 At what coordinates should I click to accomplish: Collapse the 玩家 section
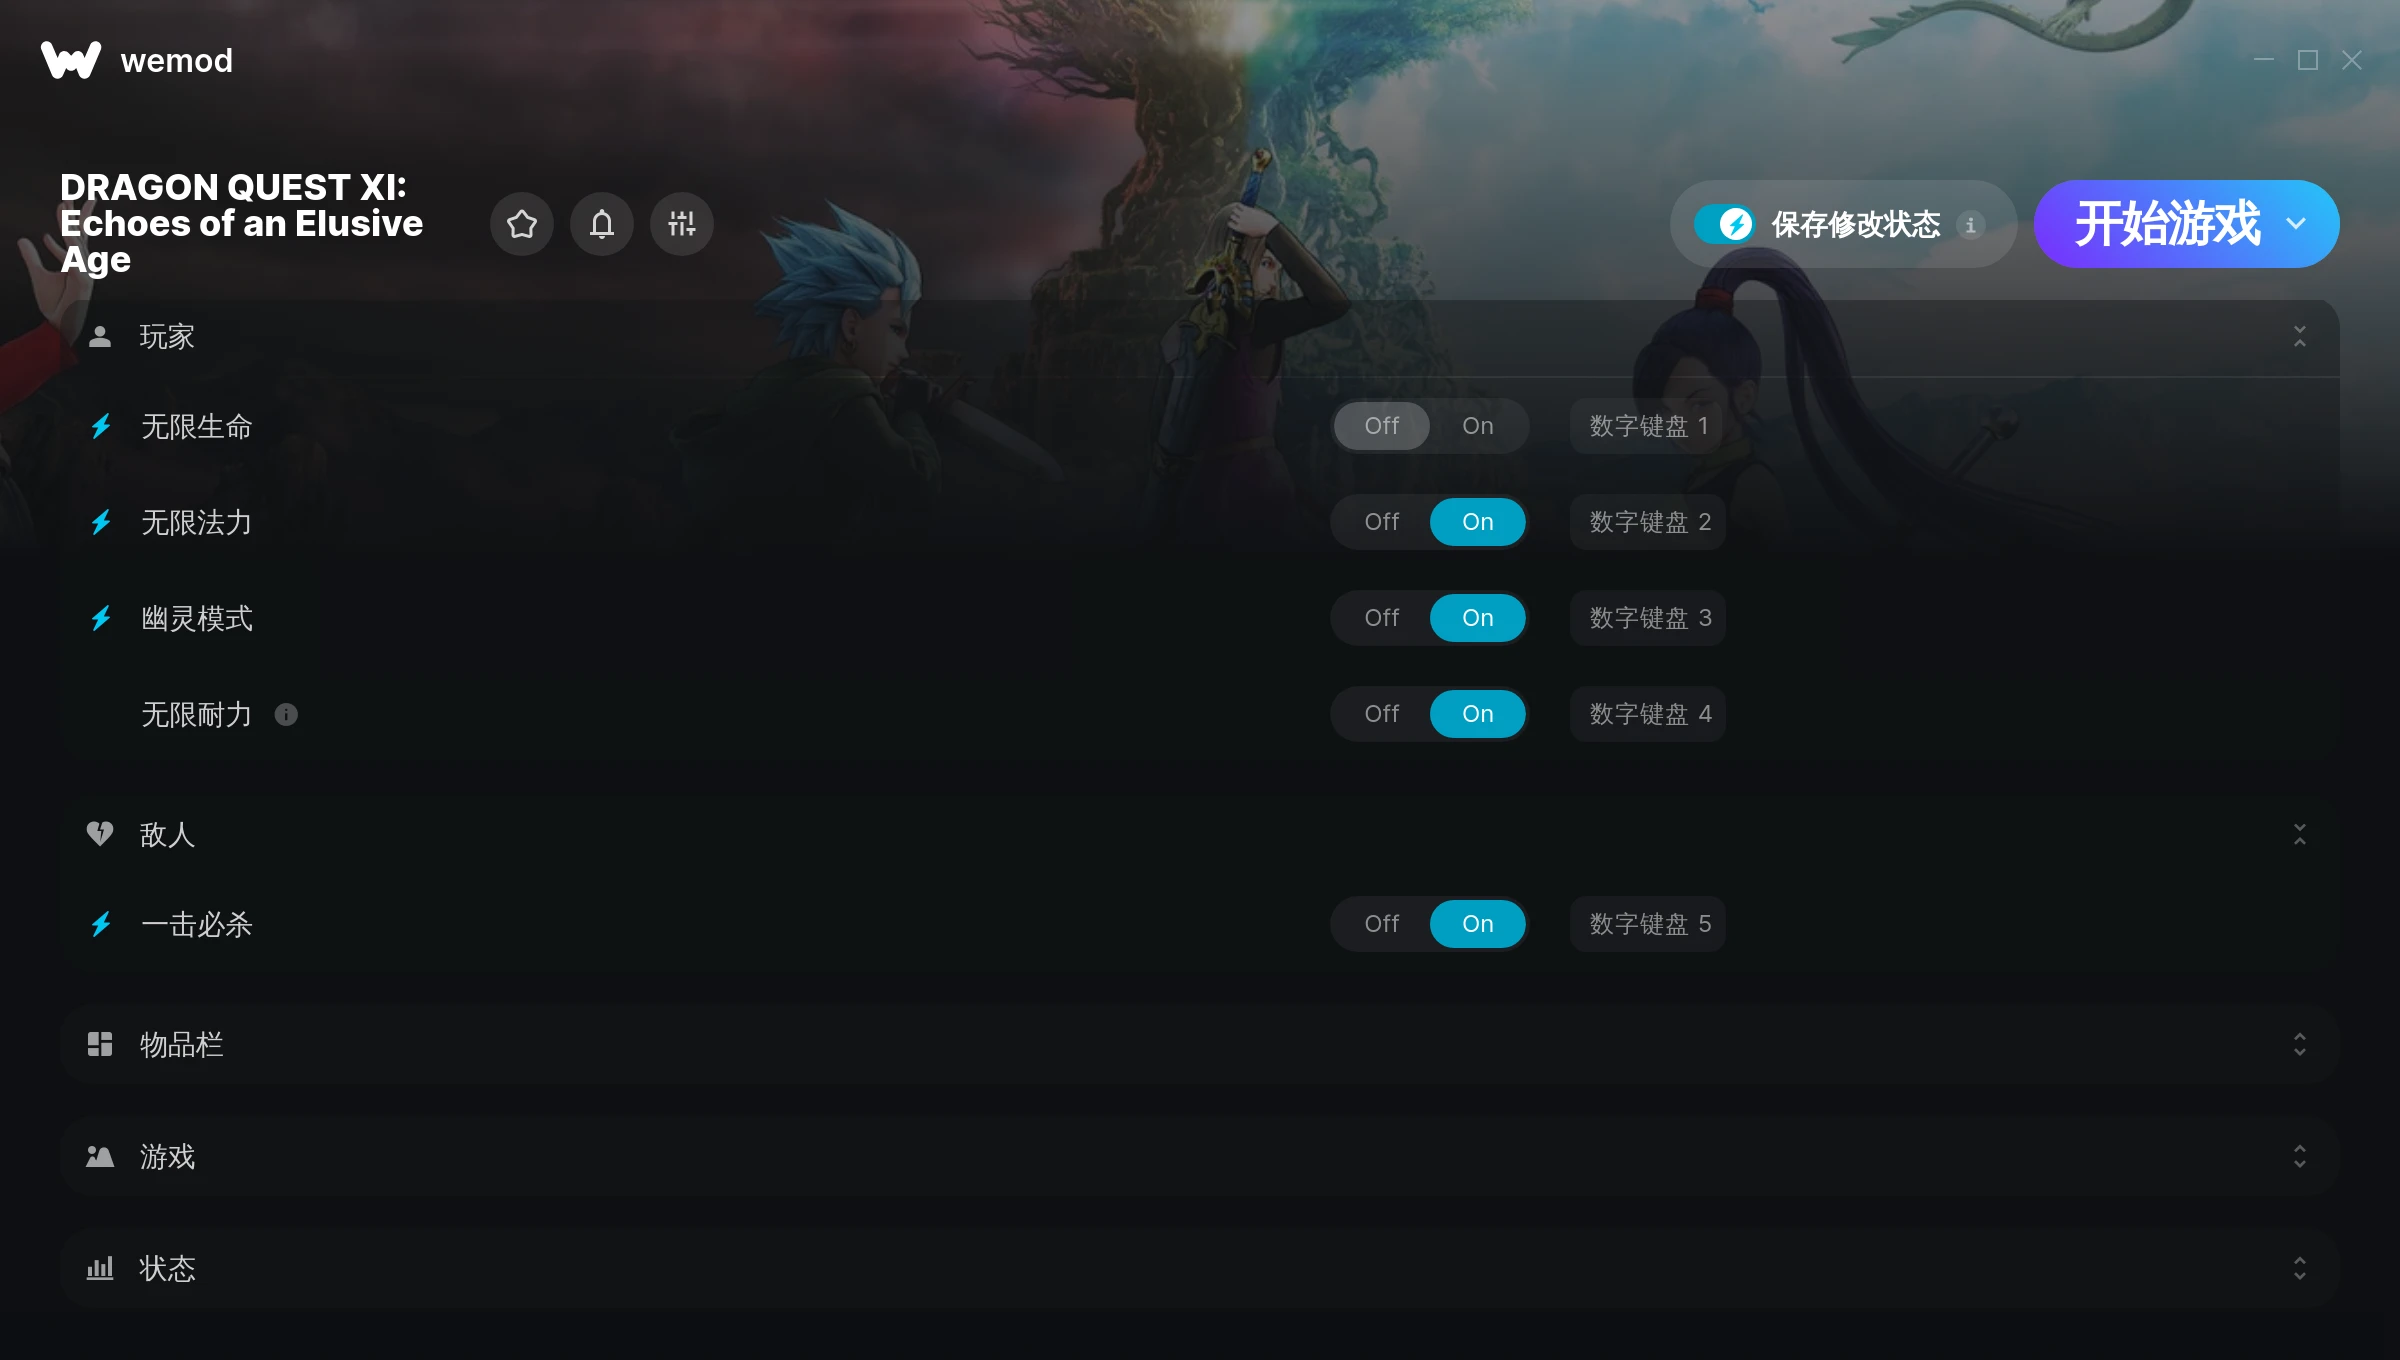point(2300,337)
